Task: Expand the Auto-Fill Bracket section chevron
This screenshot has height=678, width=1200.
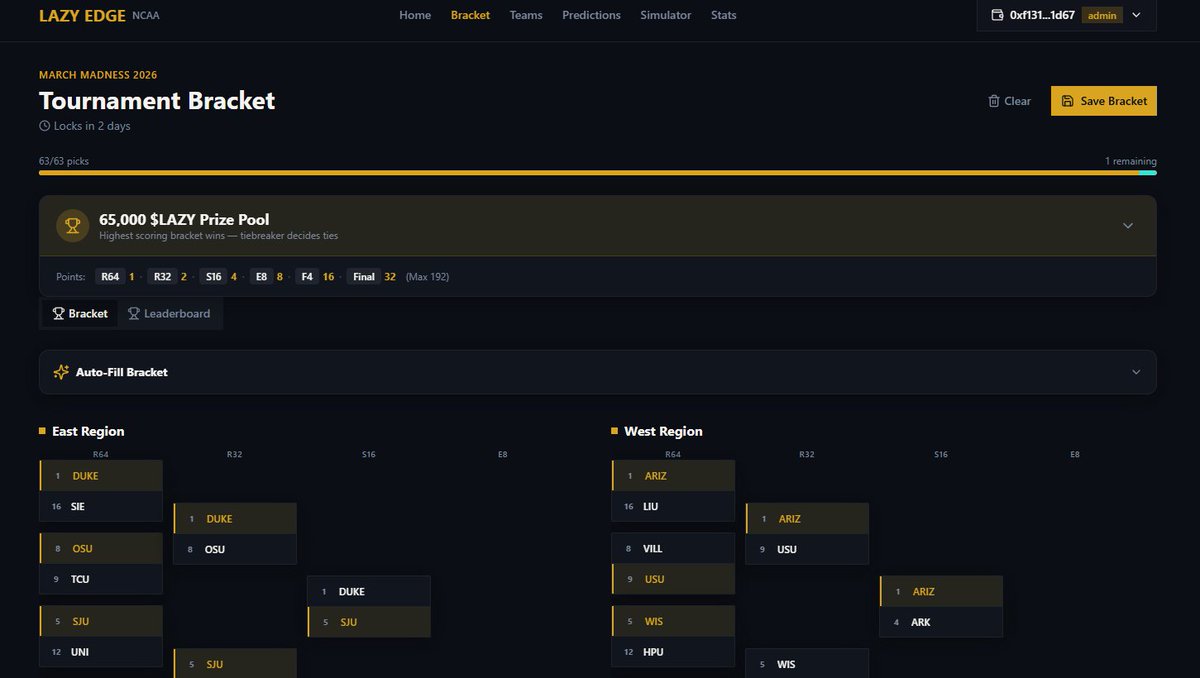Action: point(1136,372)
